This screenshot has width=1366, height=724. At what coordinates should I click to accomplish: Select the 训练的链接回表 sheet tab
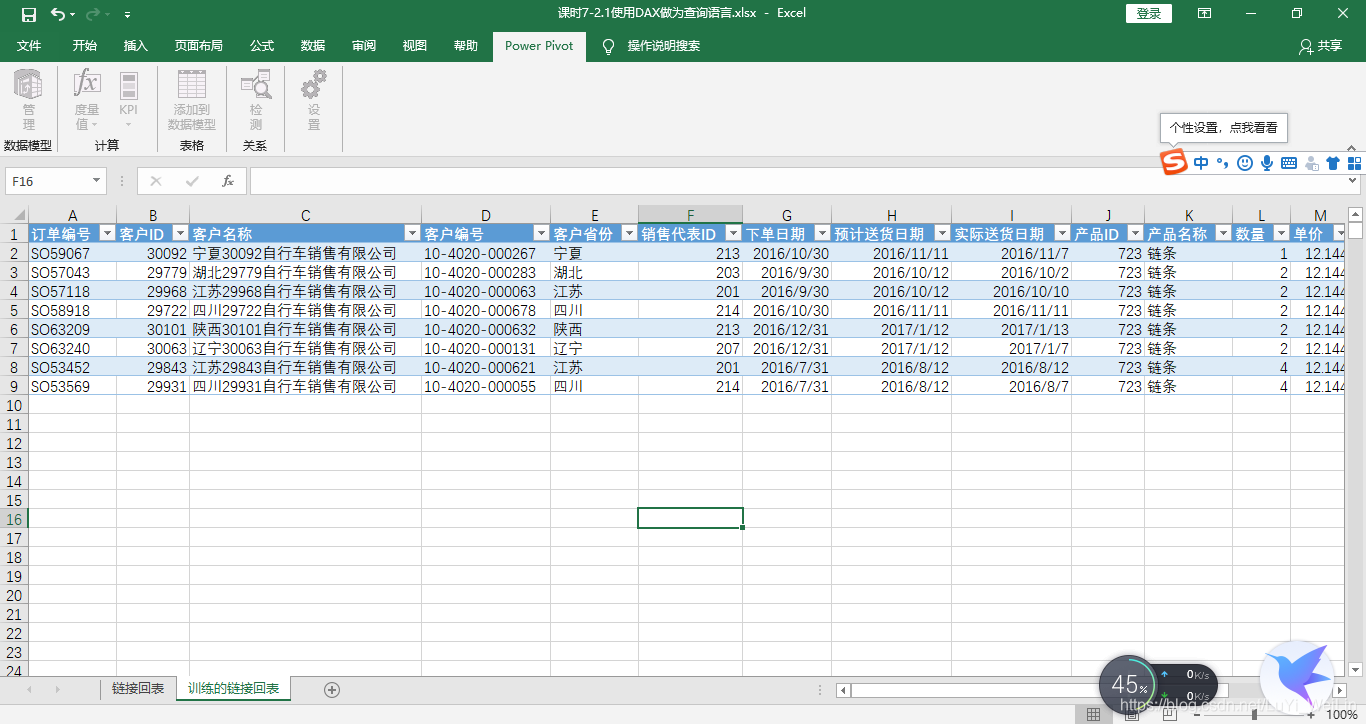233,689
